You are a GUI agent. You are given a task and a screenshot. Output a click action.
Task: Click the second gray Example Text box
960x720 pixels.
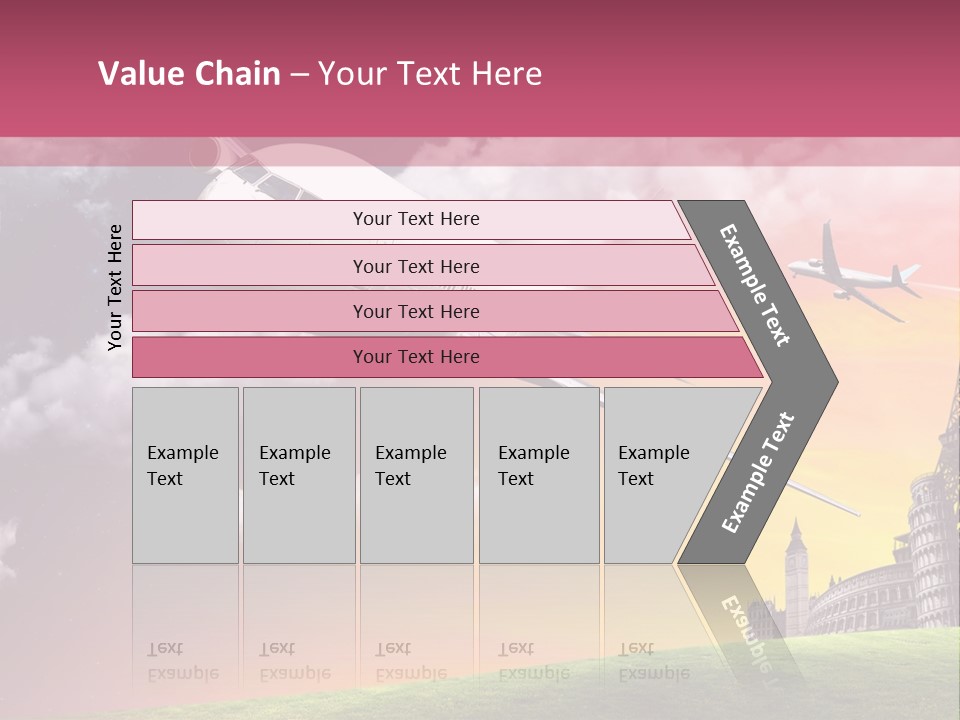pos(298,474)
